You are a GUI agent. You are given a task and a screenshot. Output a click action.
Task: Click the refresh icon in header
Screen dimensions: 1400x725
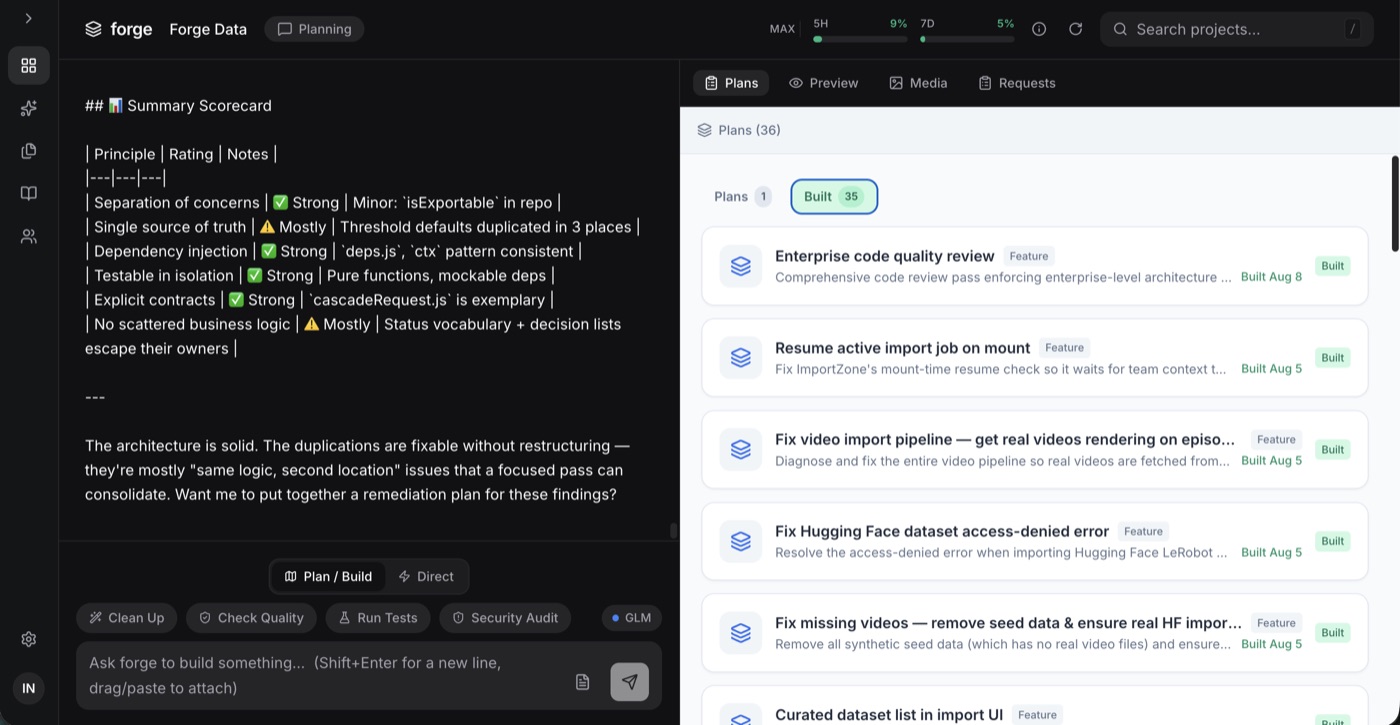(1075, 29)
